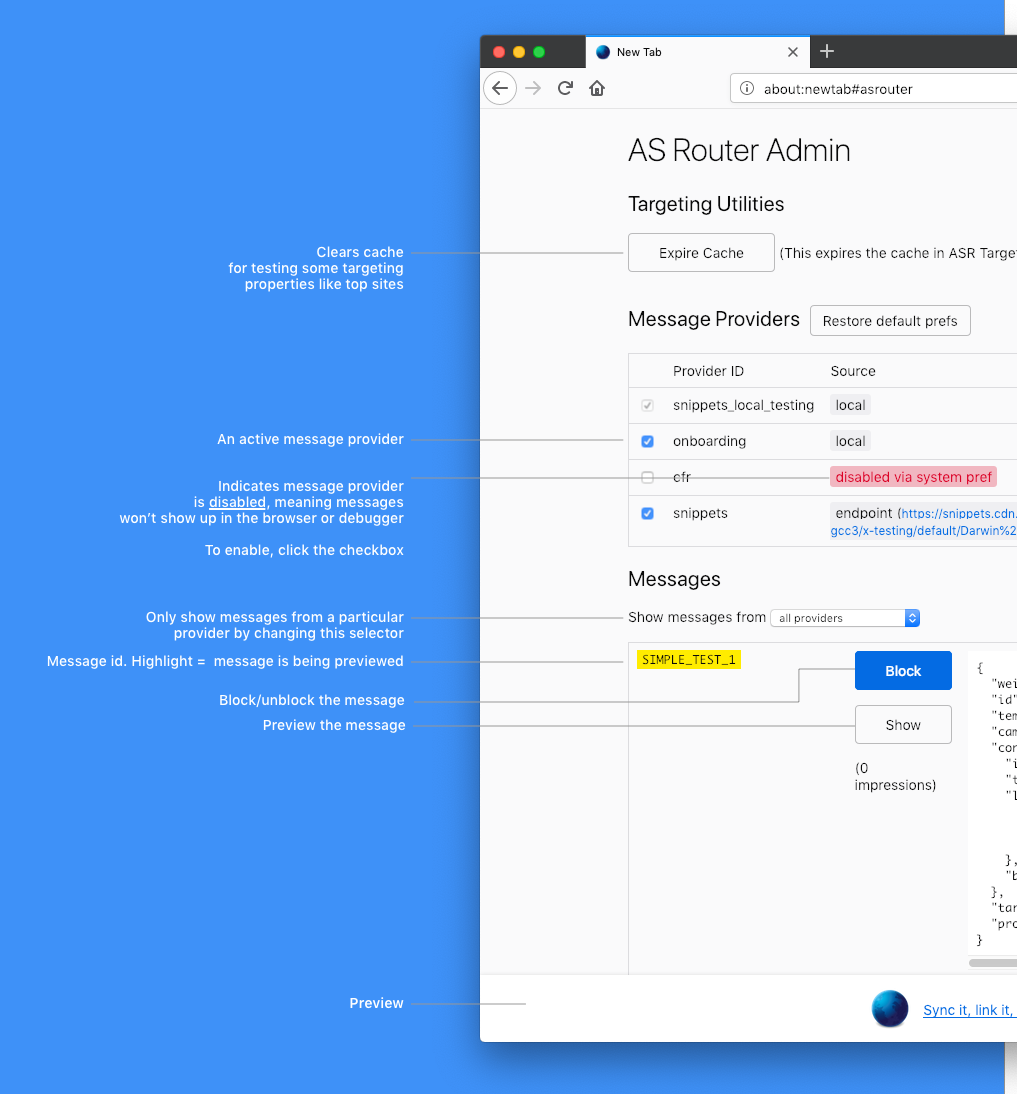Click the forward navigation arrow
Image resolution: width=1017 pixels, height=1094 pixels.
click(532, 88)
